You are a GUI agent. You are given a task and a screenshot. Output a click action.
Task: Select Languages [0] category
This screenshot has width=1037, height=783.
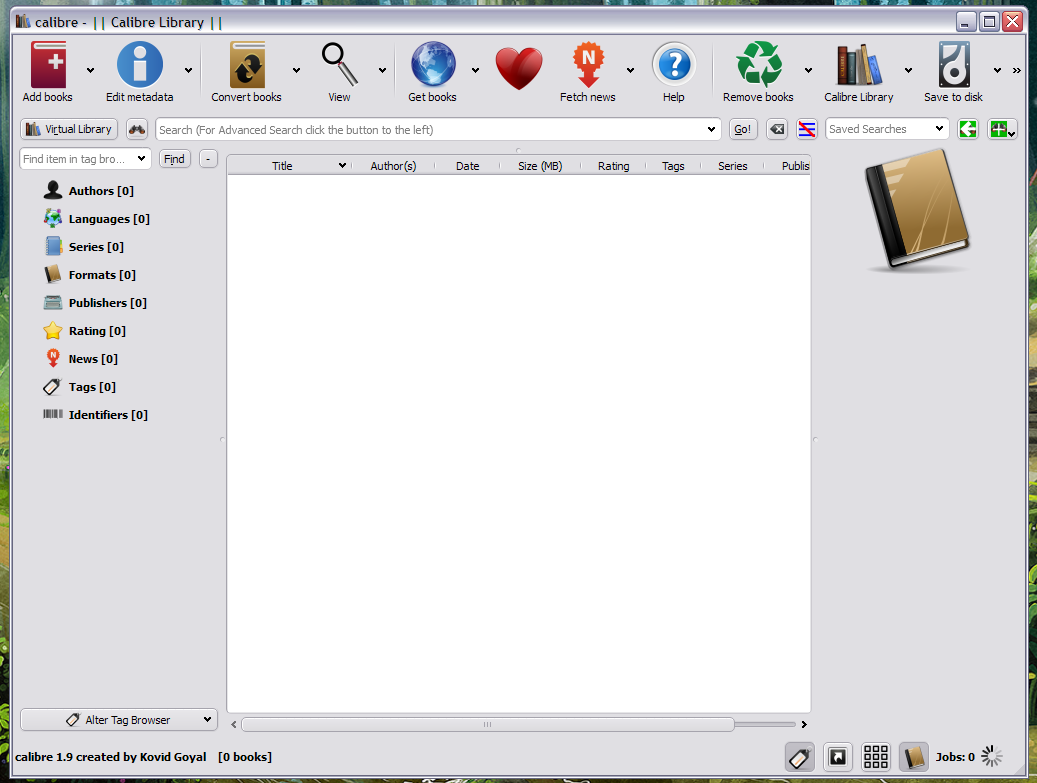pos(109,219)
